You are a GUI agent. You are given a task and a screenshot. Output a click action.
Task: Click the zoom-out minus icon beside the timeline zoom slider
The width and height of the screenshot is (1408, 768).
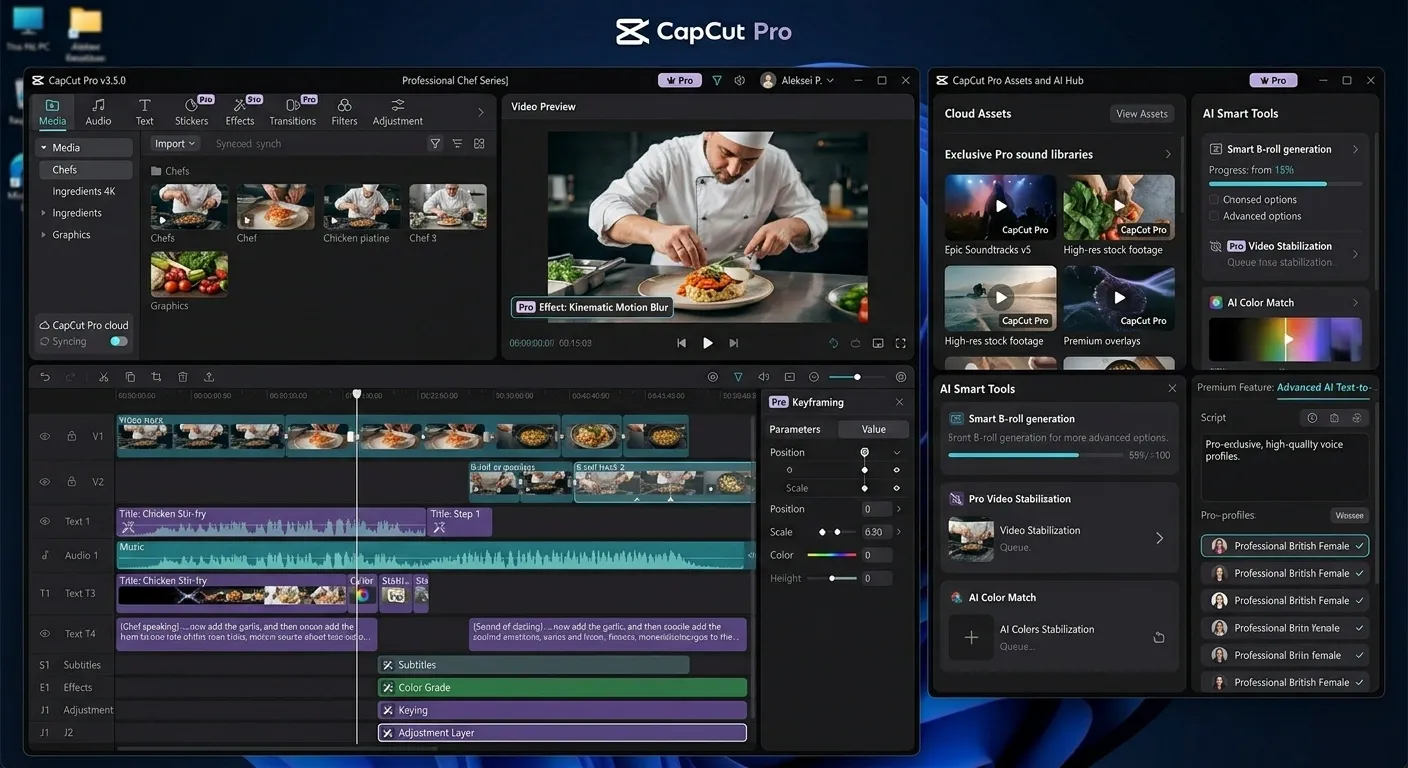click(x=814, y=377)
